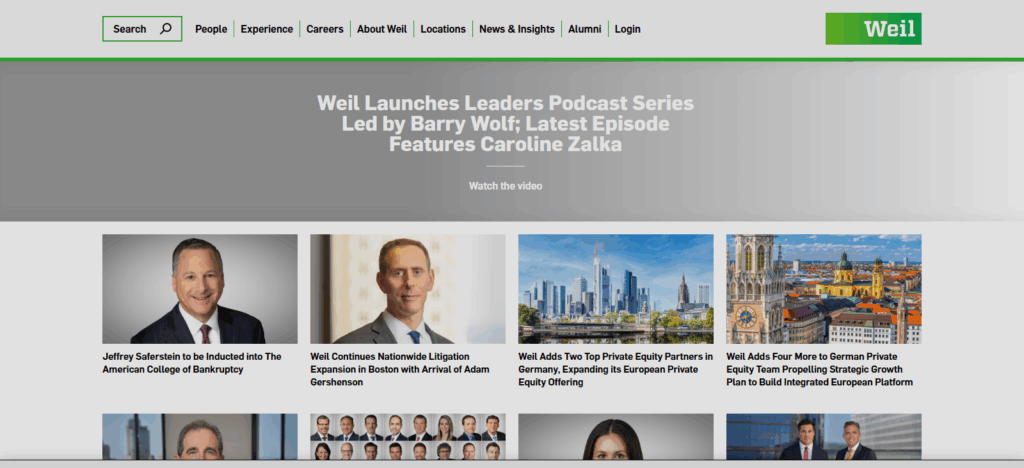Viewport: 1024px width, 468px height.
Task: Open the Adam Gershenson portrait thumbnail
Action: click(x=408, y=289)
